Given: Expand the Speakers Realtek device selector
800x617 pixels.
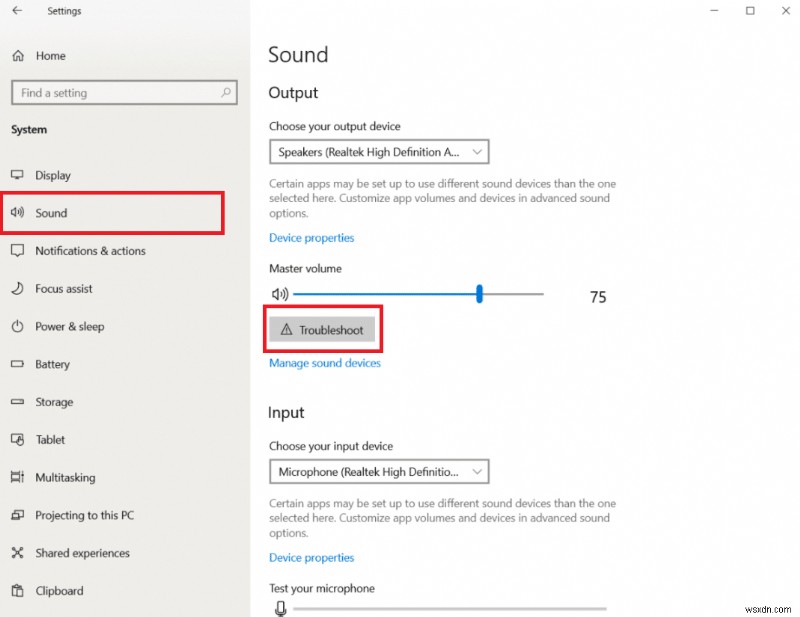Looking at the screenshot, I should 378,151.
